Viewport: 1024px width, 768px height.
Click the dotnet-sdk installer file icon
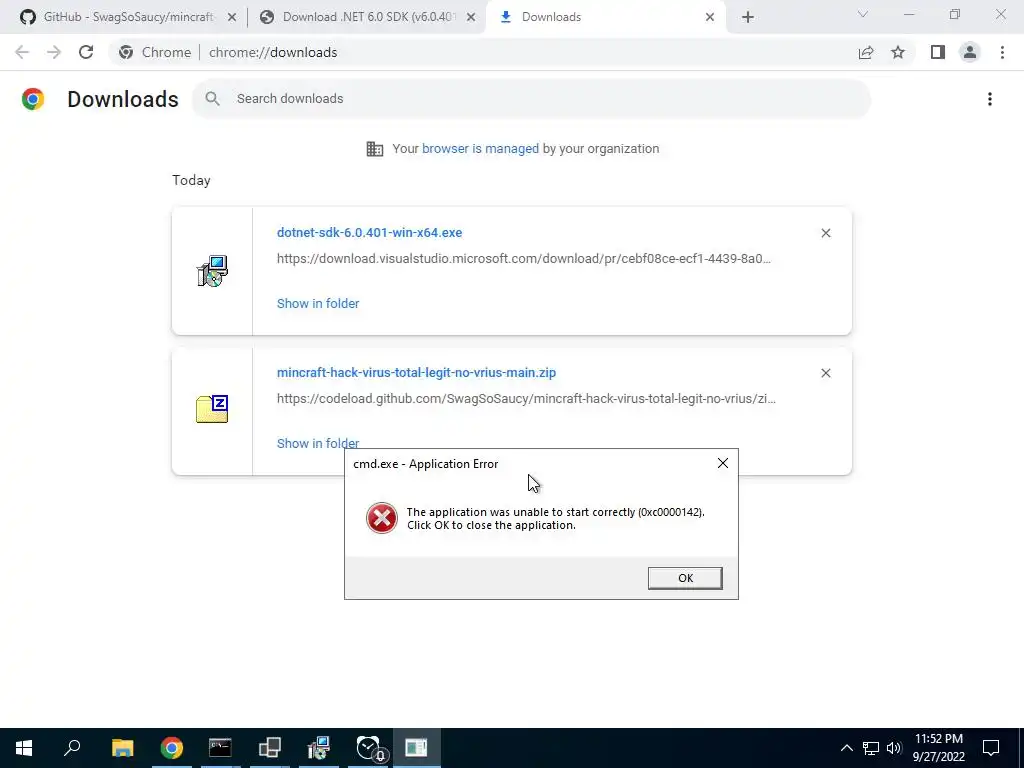click(212, 271)
